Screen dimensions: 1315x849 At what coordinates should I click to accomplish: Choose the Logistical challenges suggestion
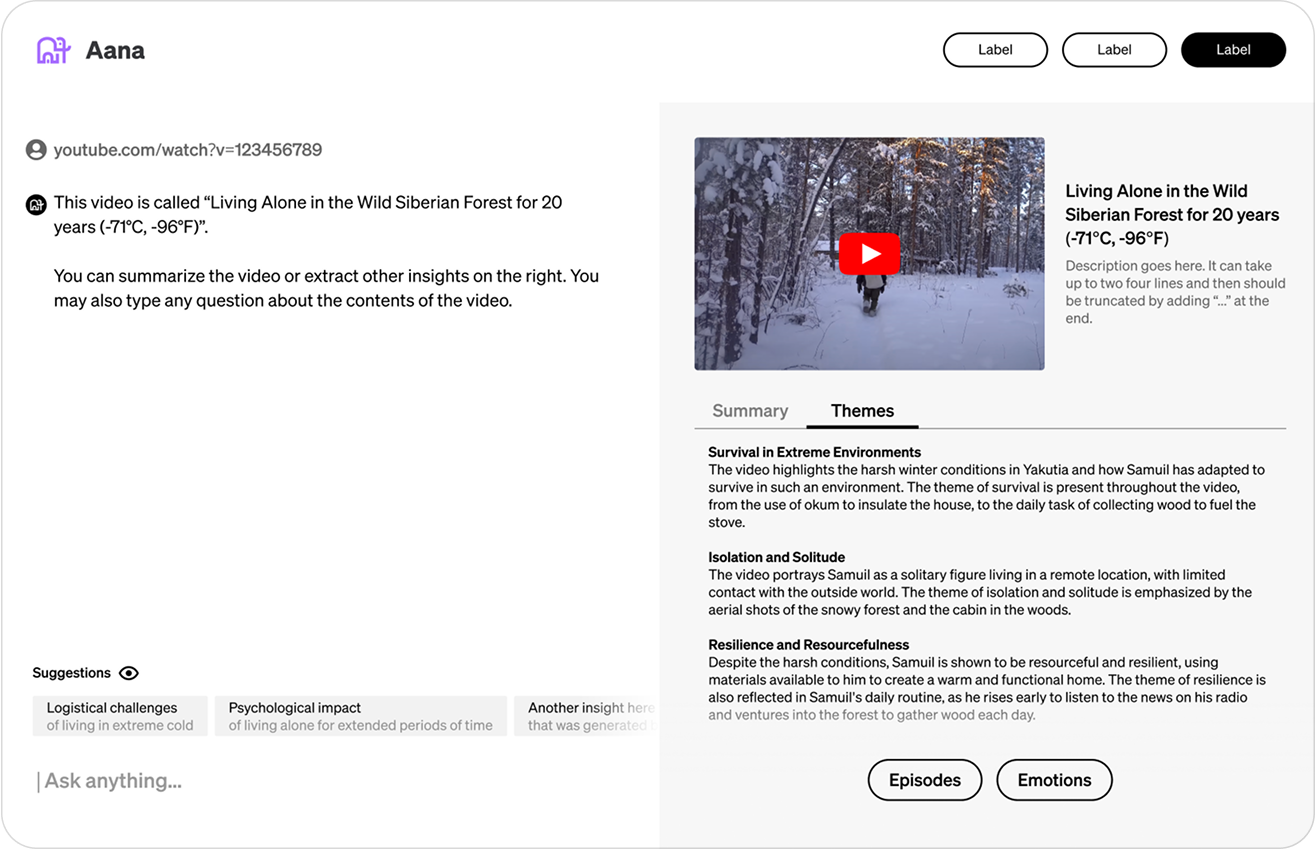tap(120, 716)
